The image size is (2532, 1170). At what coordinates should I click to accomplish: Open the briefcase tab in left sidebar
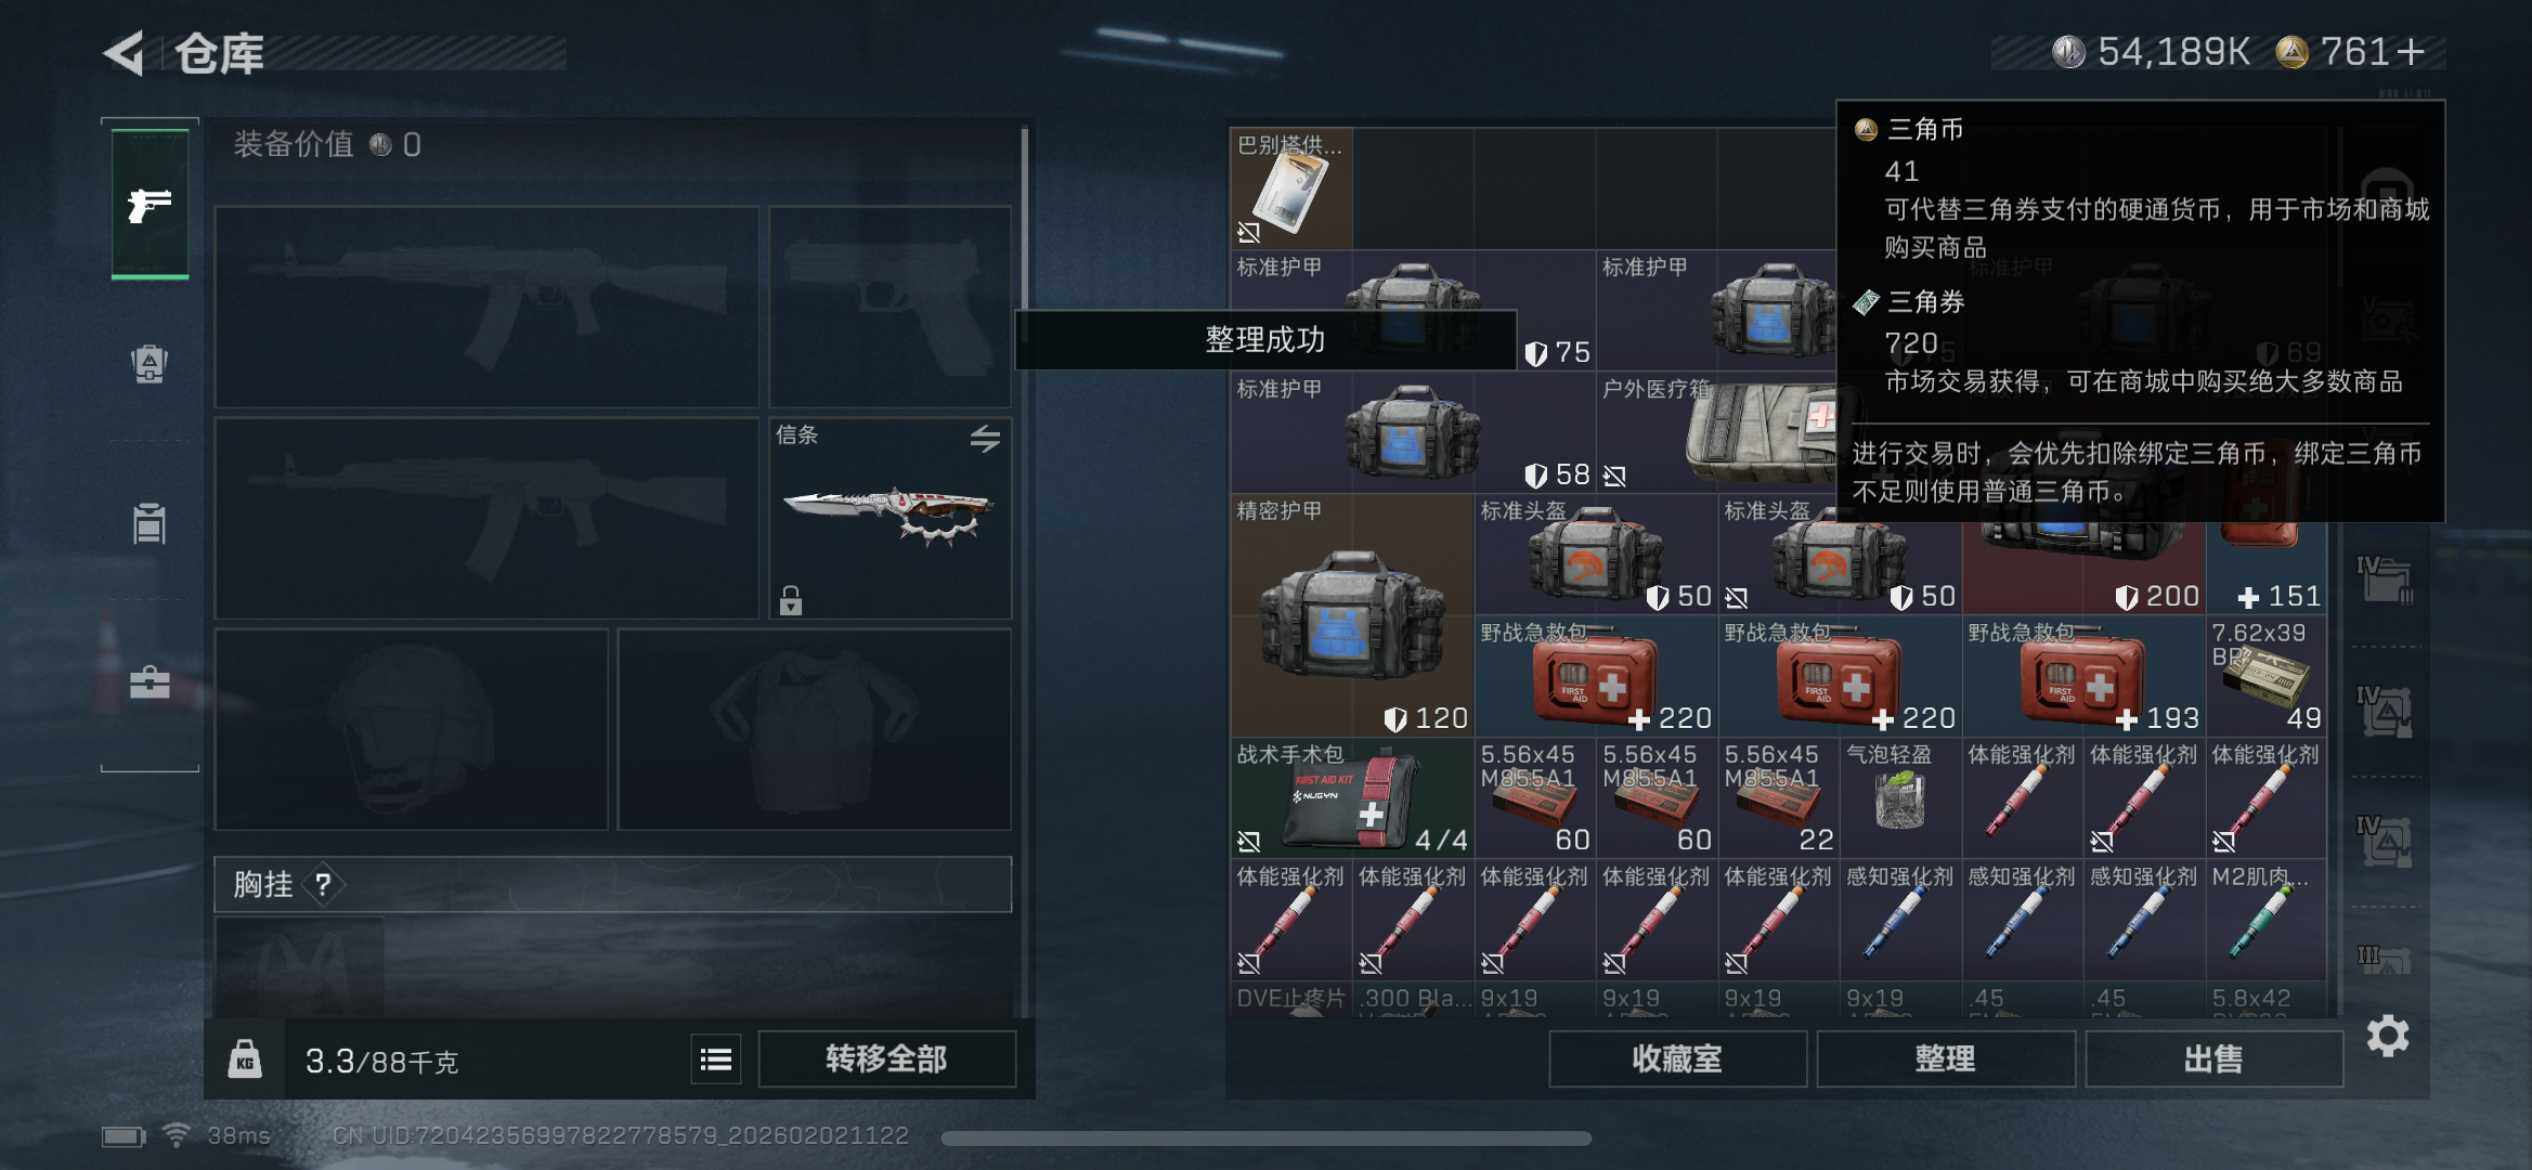coord(150,683)
